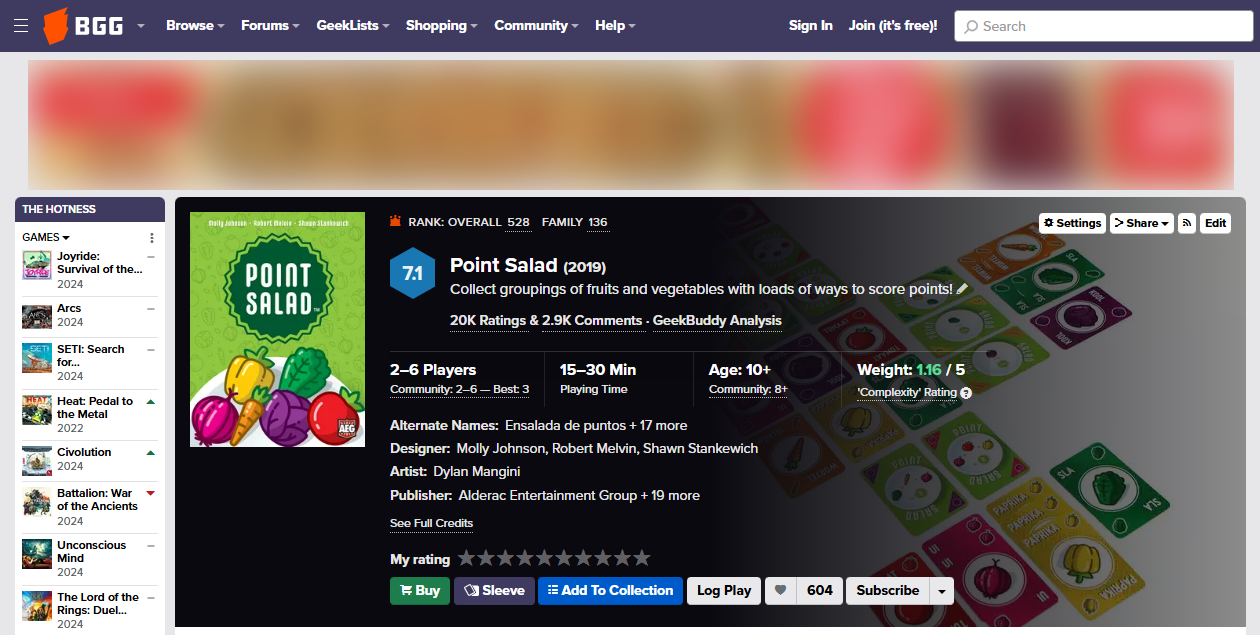
Task: Expand the GAMES filter in Hotness
Action: pyautogui.click(x=46, y=238)
